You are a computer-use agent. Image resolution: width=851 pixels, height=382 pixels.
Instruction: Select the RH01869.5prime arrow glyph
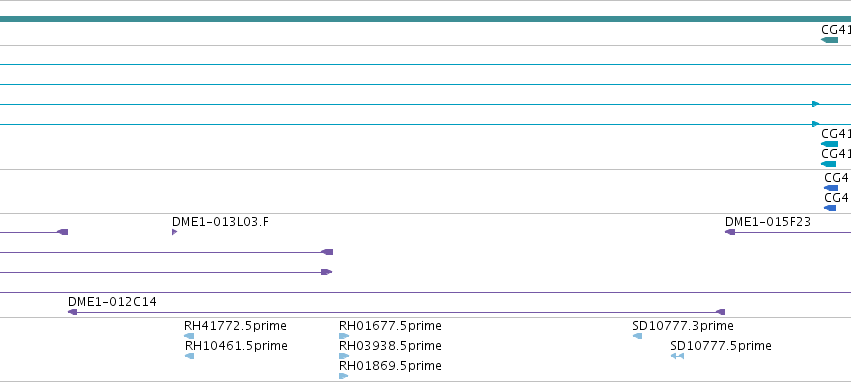[x=344, y=375]
